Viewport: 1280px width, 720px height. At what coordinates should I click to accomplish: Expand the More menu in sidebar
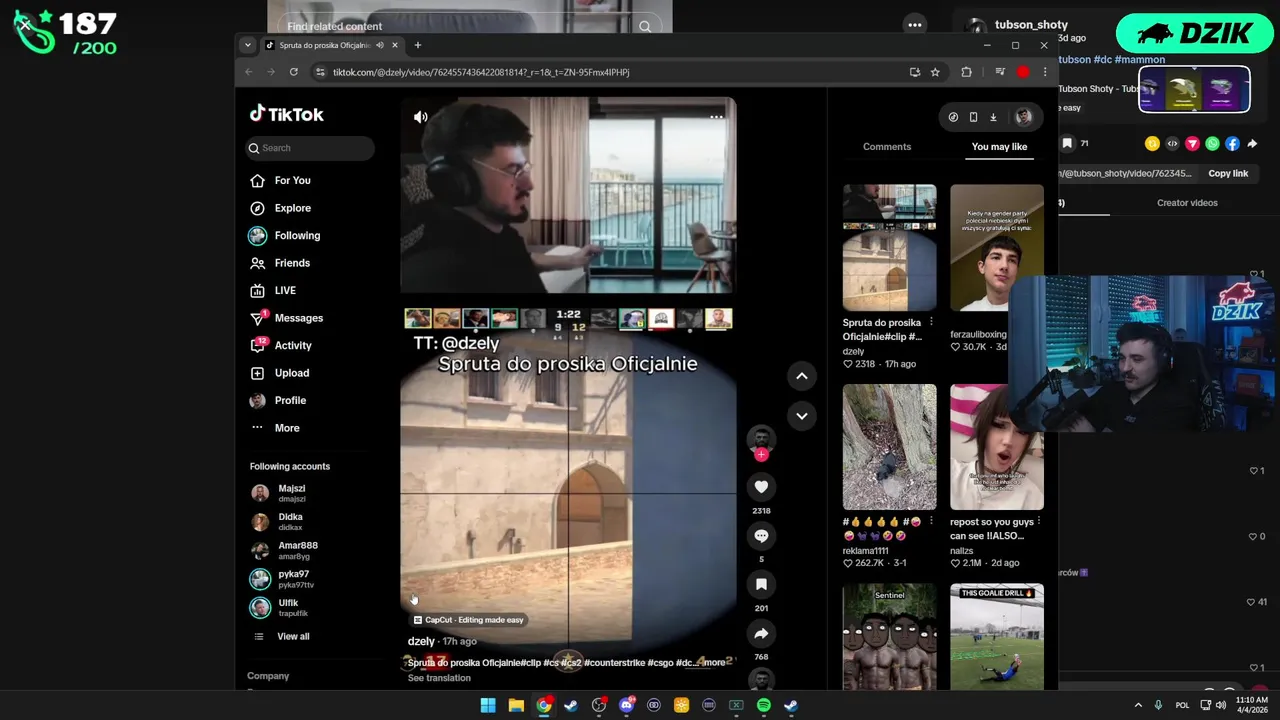pos(275,428)
